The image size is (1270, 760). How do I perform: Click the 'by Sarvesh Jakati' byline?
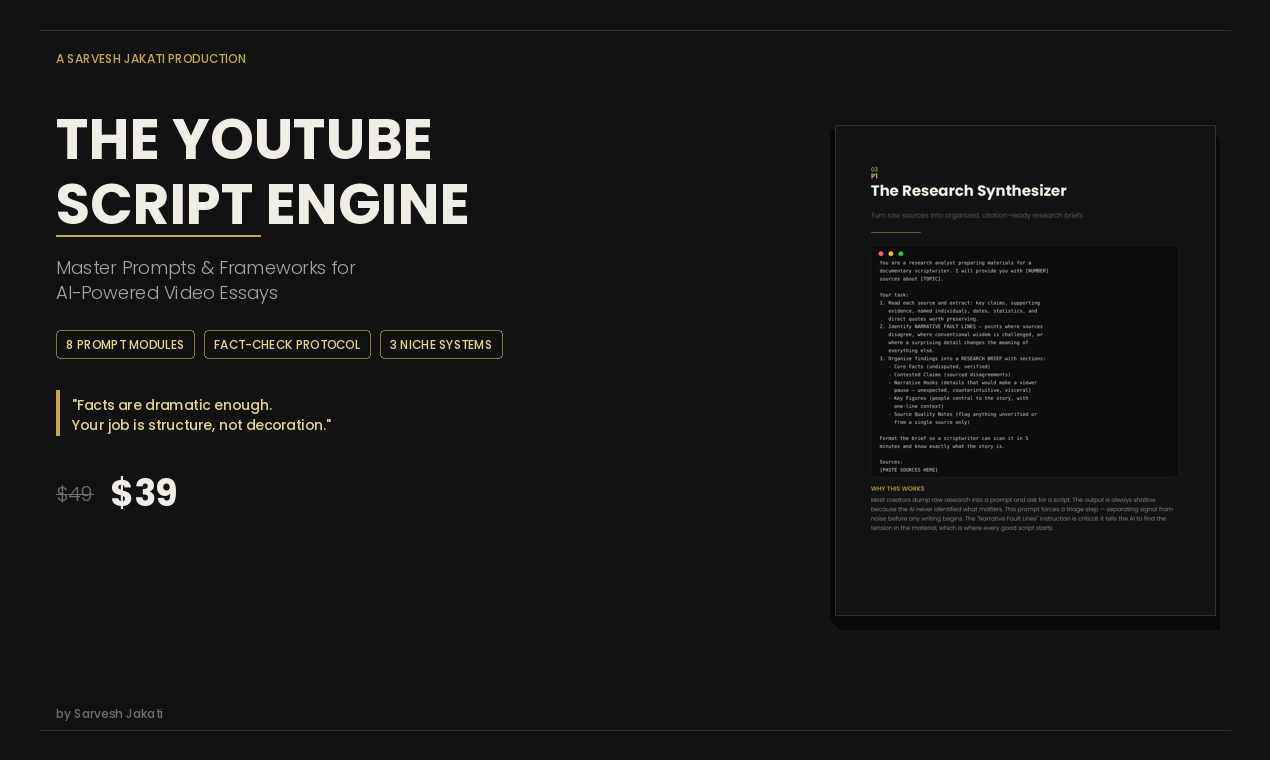click(109, 714)
